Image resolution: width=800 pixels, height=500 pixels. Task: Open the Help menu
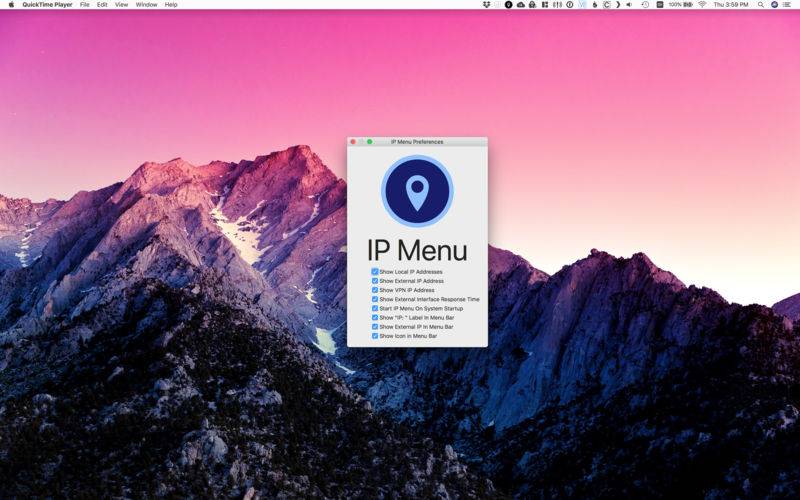click(x=171, y=5)
